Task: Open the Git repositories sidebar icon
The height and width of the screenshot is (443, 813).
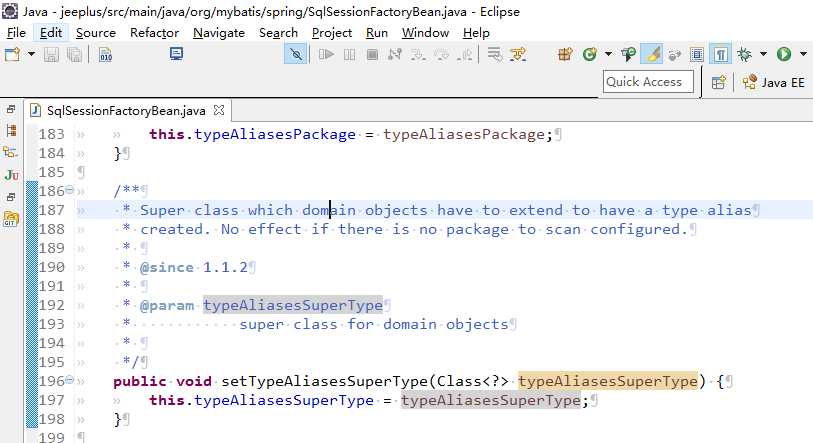Action: (x=11, y=218)
